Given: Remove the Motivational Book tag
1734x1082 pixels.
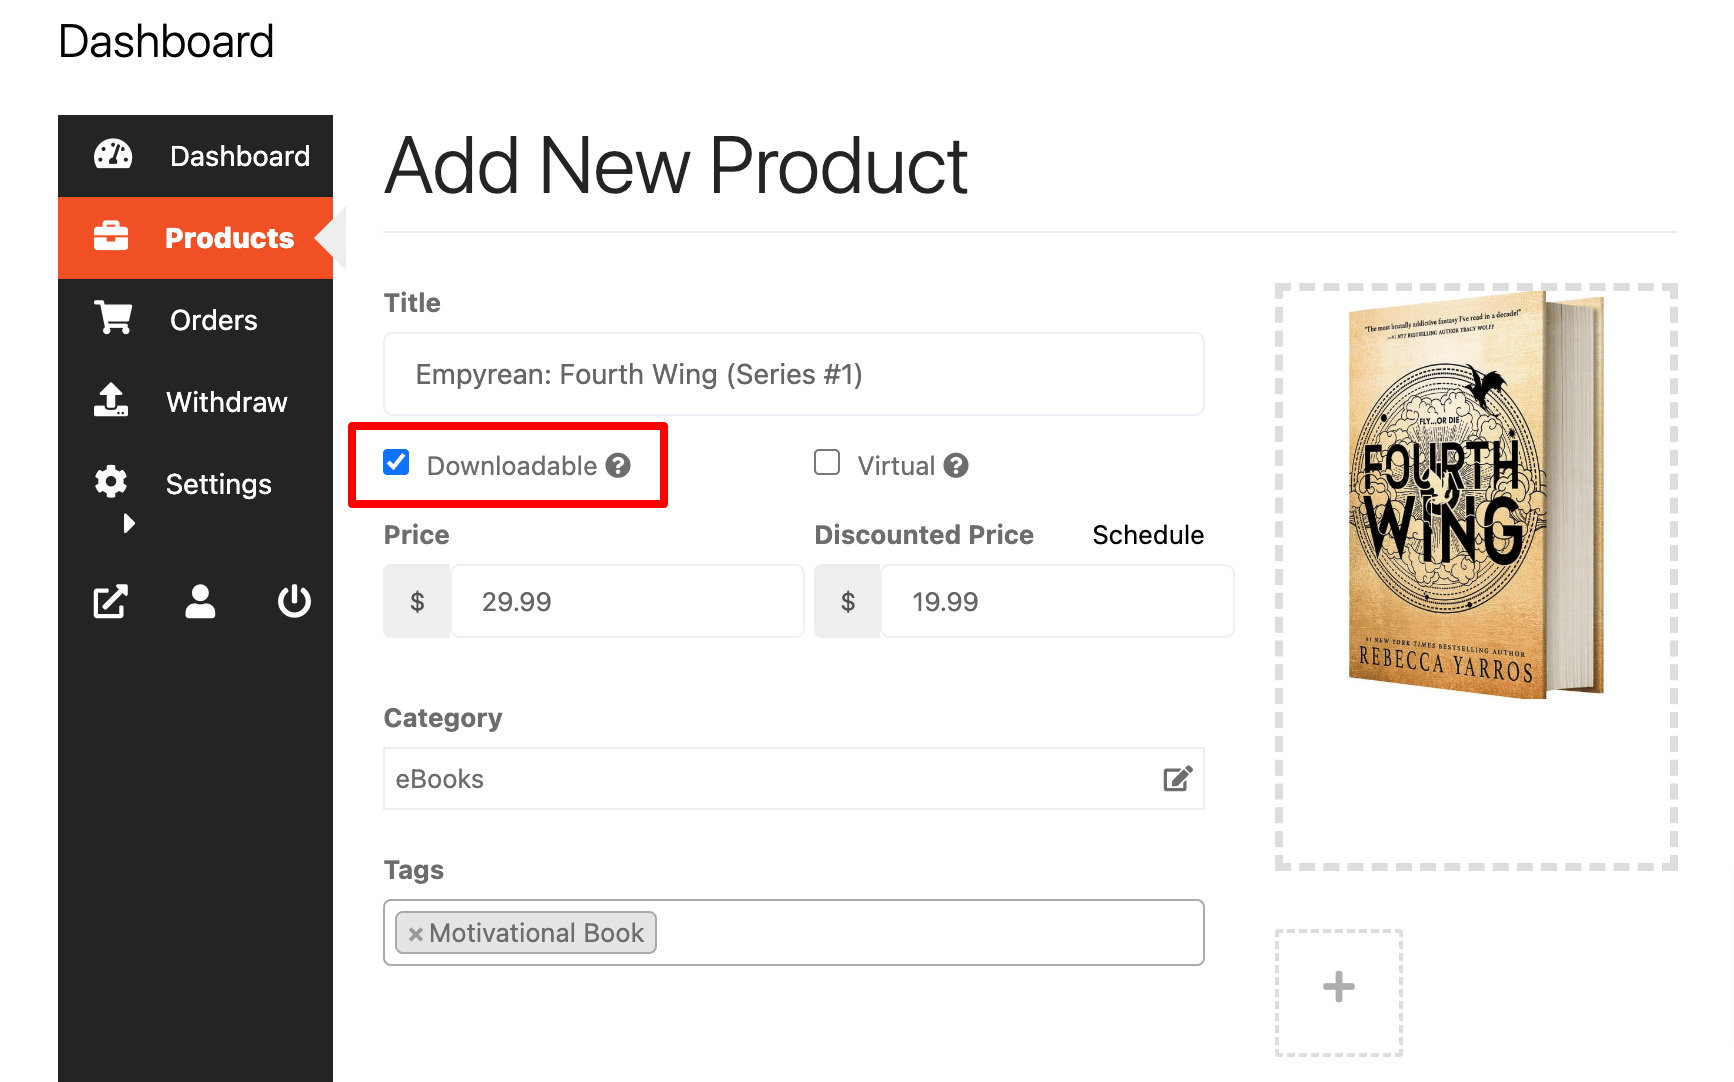Looking at the screenshot, I should [416, 932].
